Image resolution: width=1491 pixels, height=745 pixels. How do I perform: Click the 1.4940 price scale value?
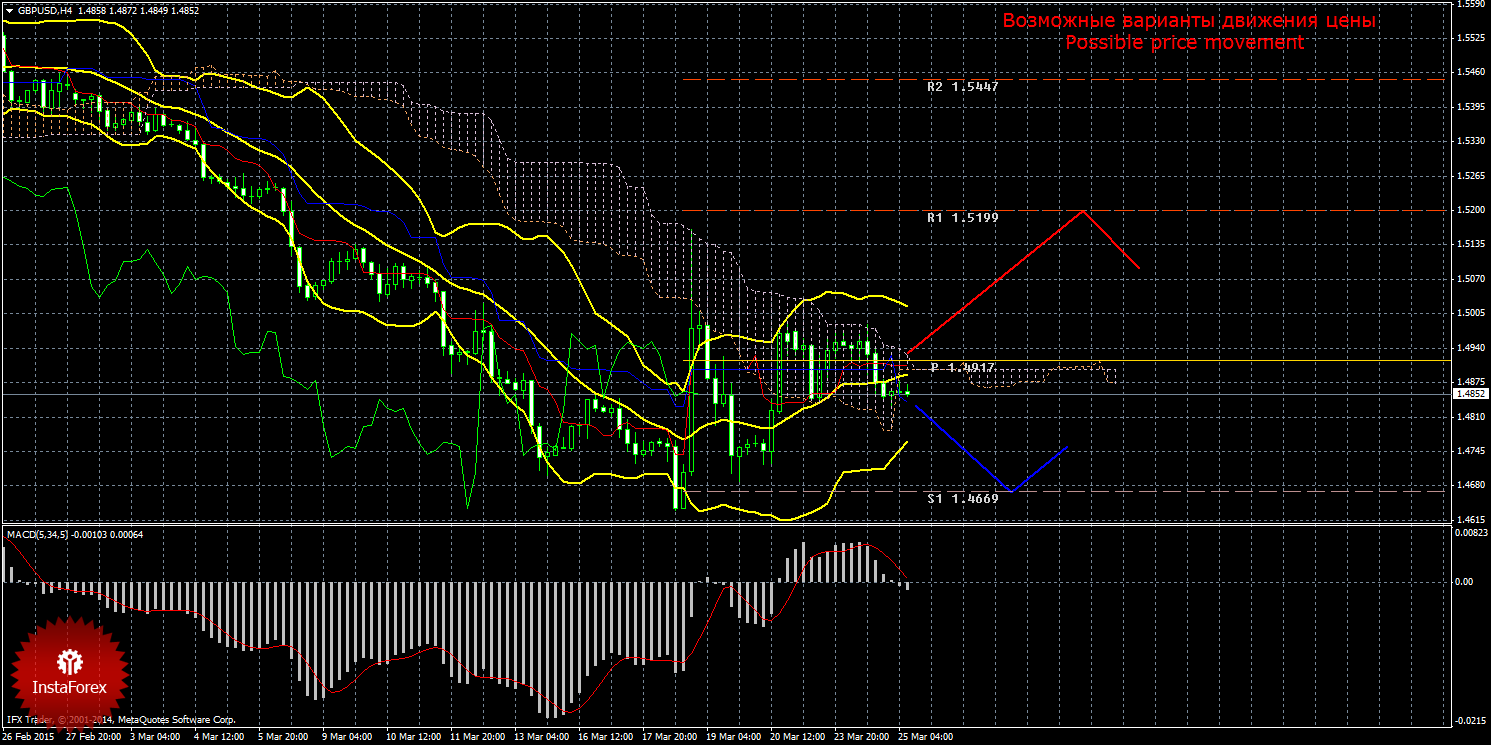click(x=1470, y=348)
